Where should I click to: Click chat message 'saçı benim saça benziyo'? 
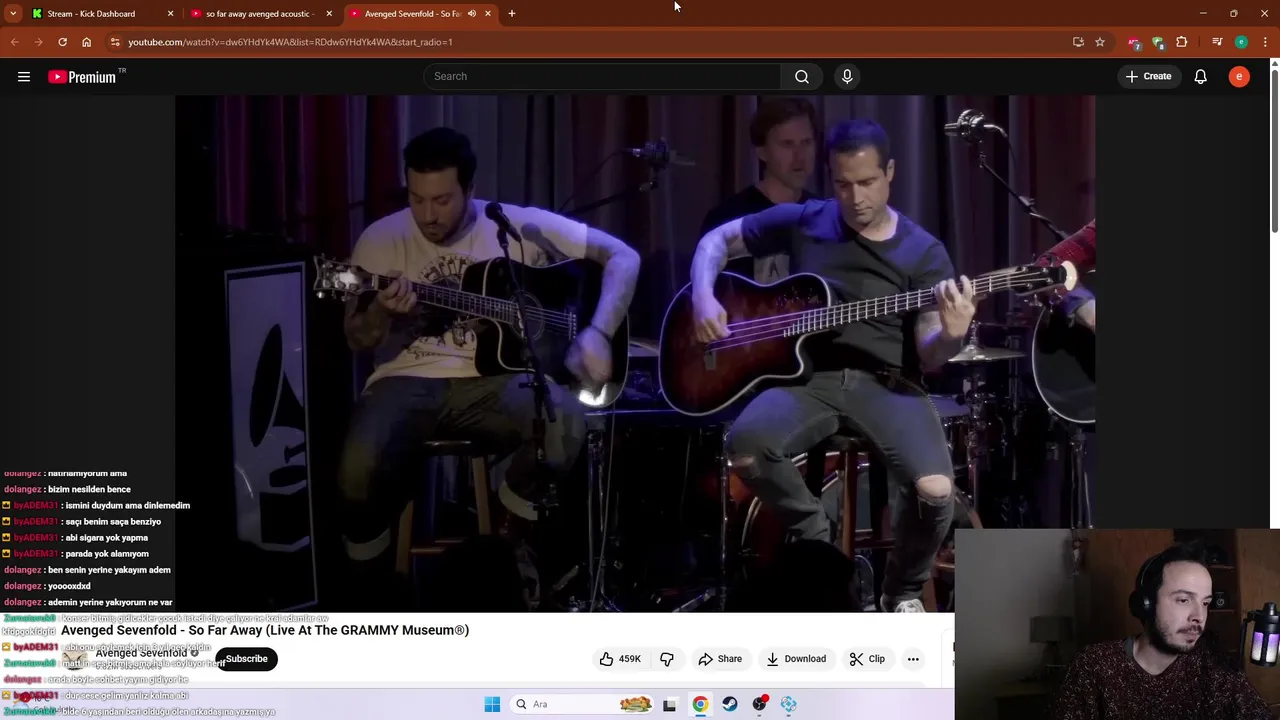point(113,521)
